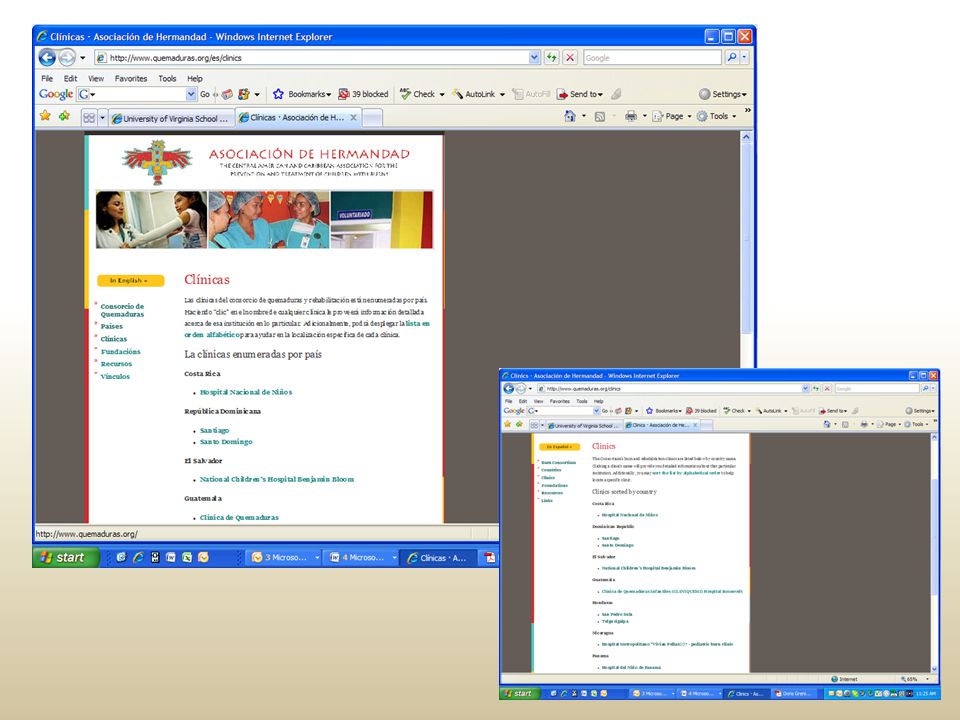Open View menu in Clínicas window

[x=96, y=78]
